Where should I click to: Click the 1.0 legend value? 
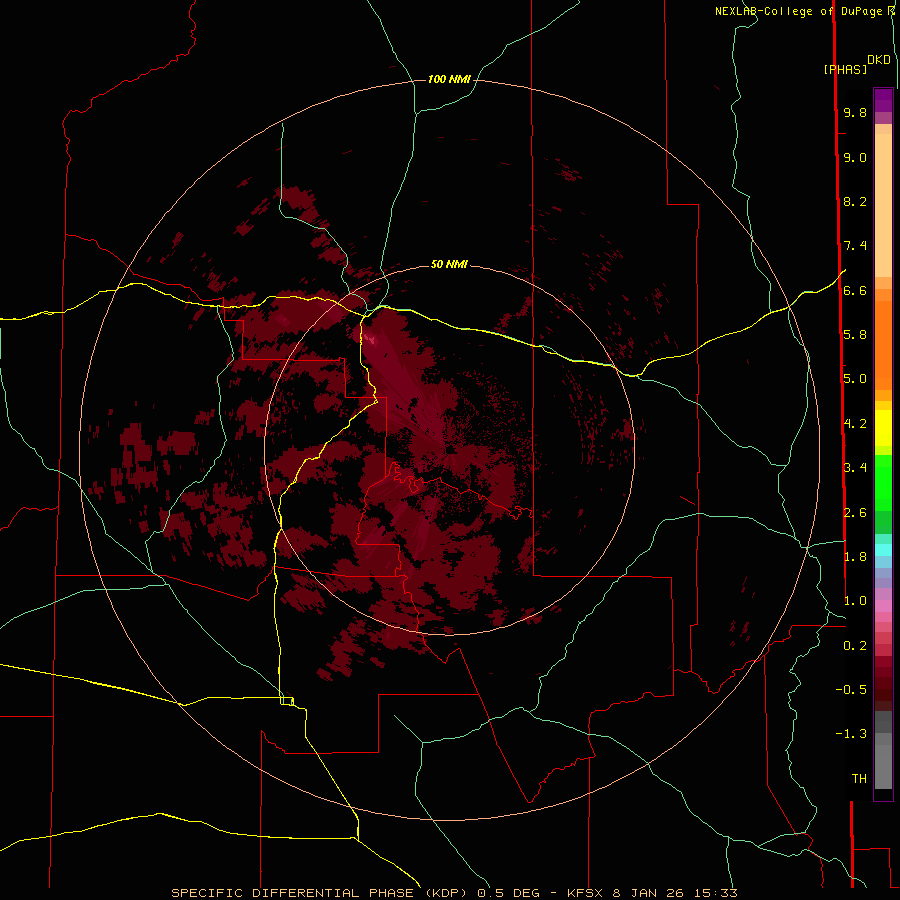click(855, 601)
